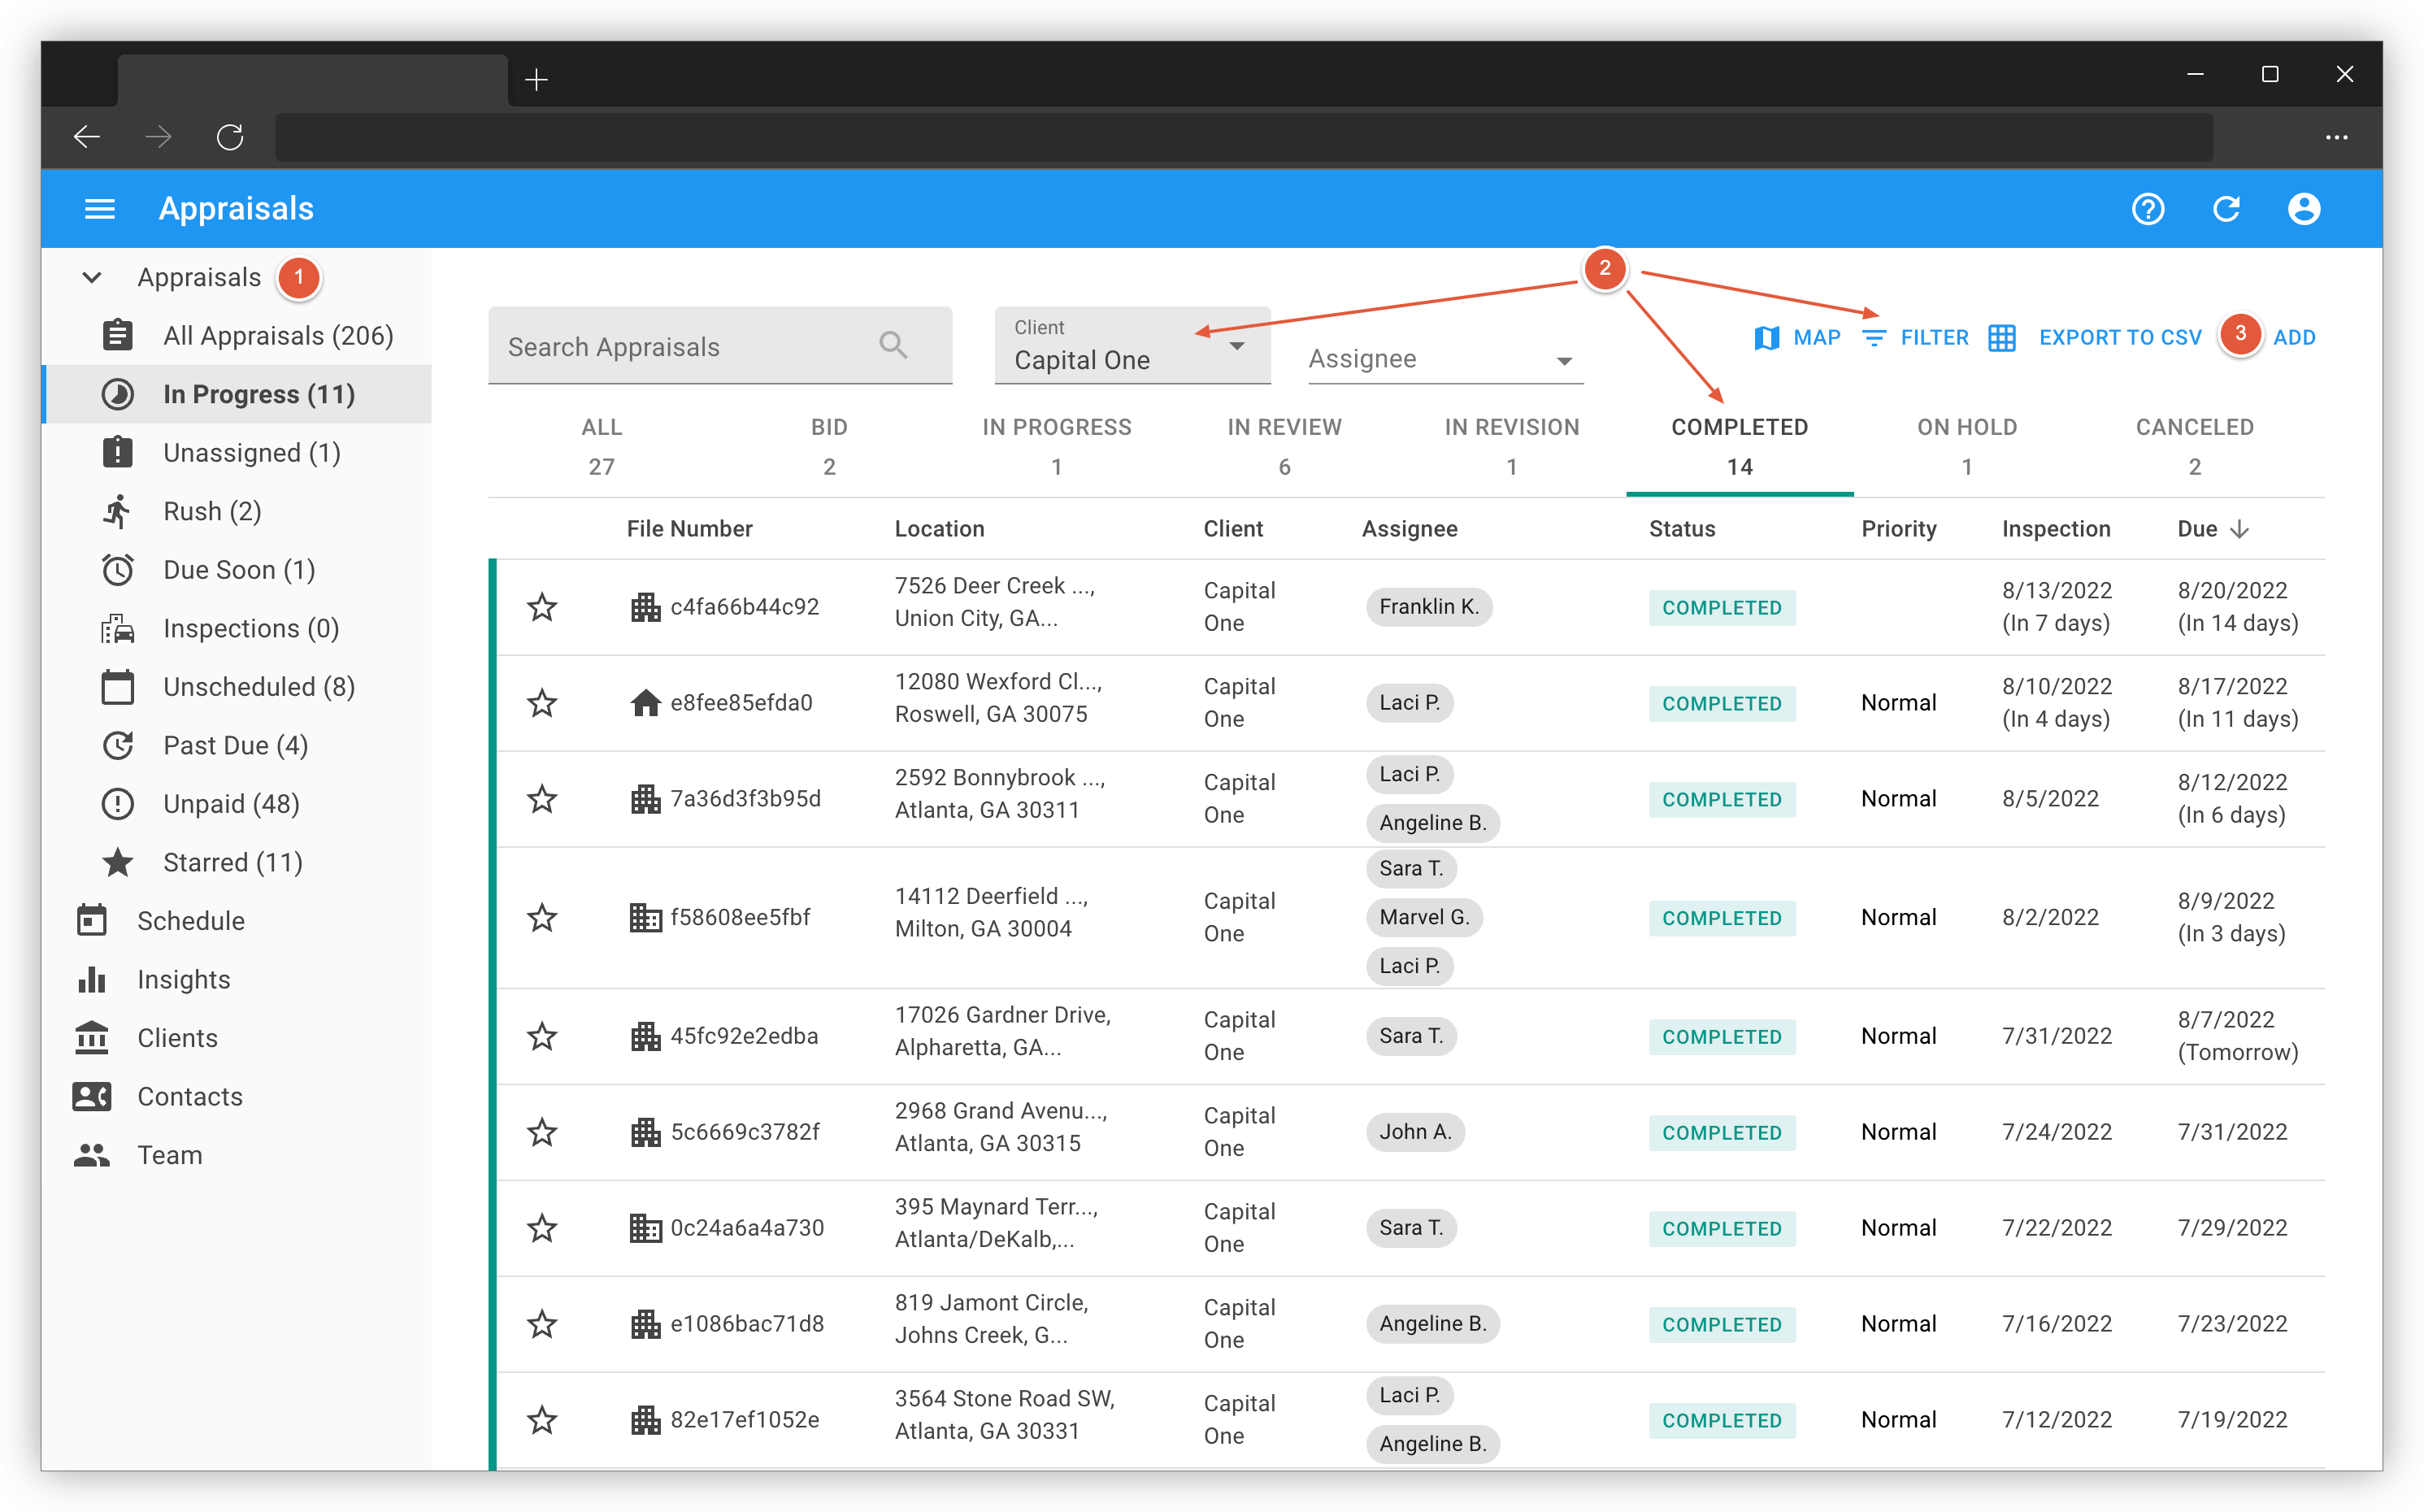The image size is (2424, 1512).
Task: Star the appraisal c4fa66b44c92
Action: tap(542, 606)
